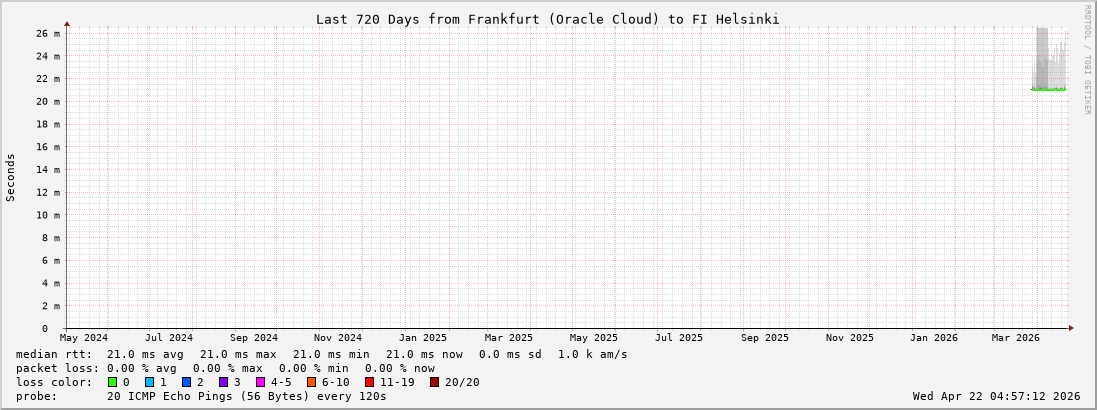Click the graph title about Frankfurt to Helsinki

tap(547, 19)
